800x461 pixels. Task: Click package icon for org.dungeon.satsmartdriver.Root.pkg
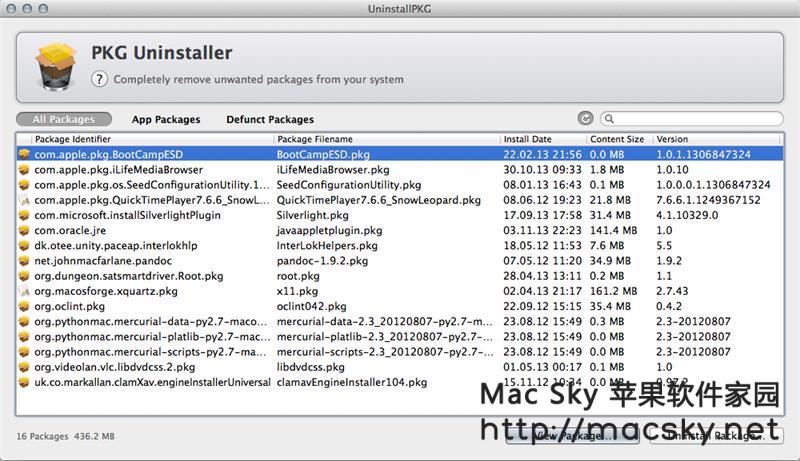coord(24,276)
